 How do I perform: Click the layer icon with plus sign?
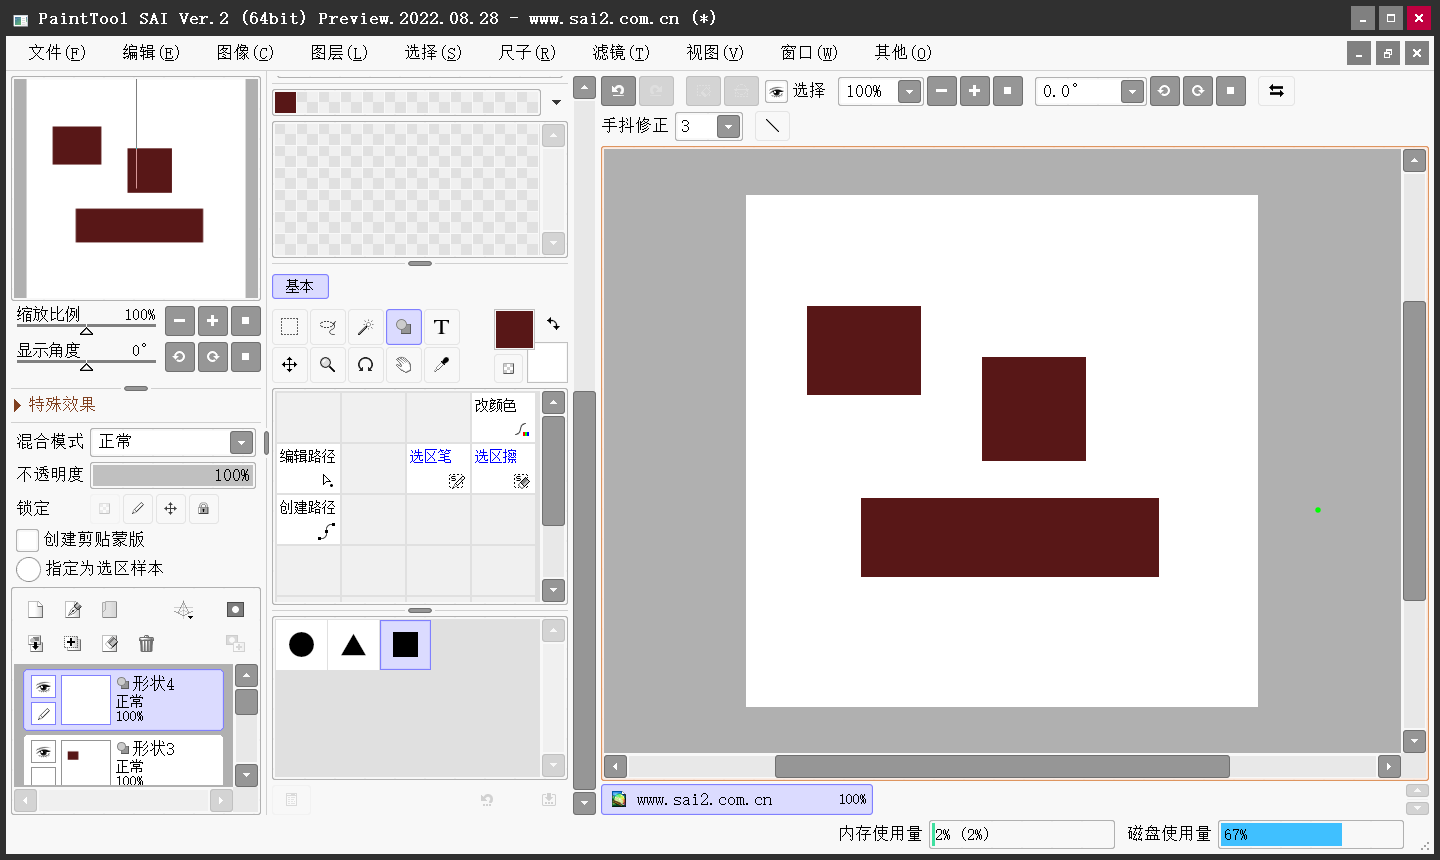click(x=72, y=644)
